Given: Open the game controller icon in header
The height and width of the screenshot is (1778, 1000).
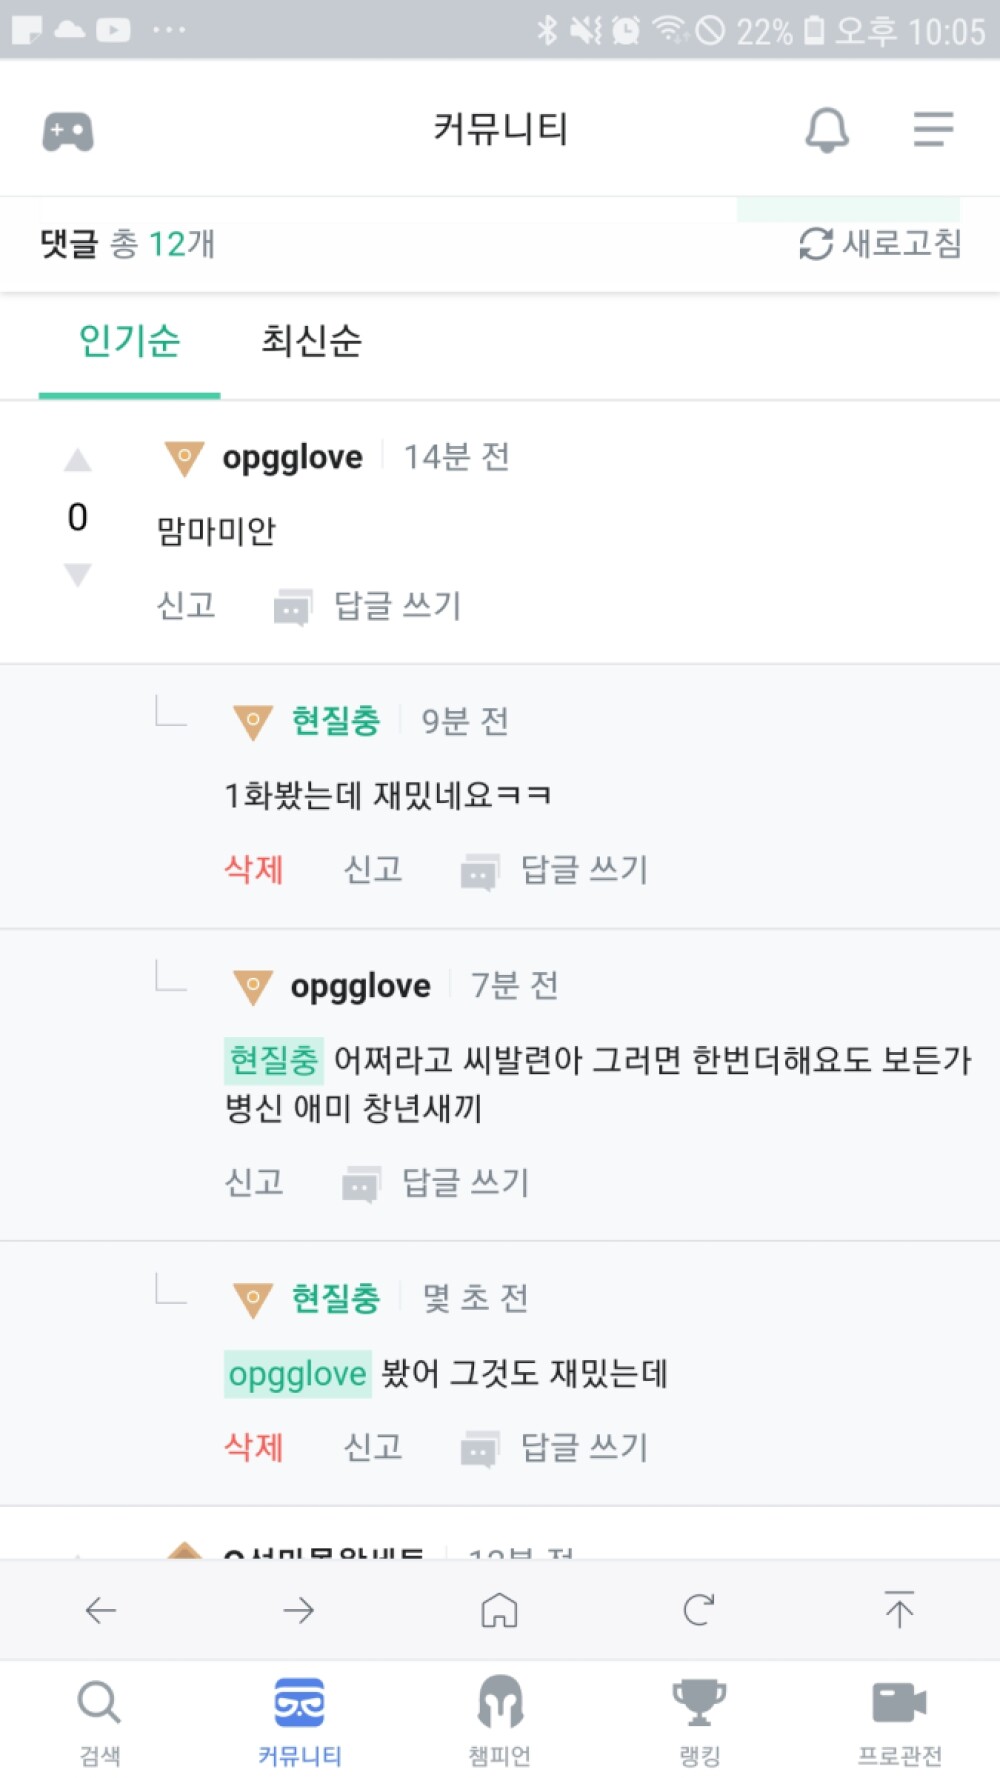Looking at the screenshot, I should pyautogui.click(x=68, y=131).
